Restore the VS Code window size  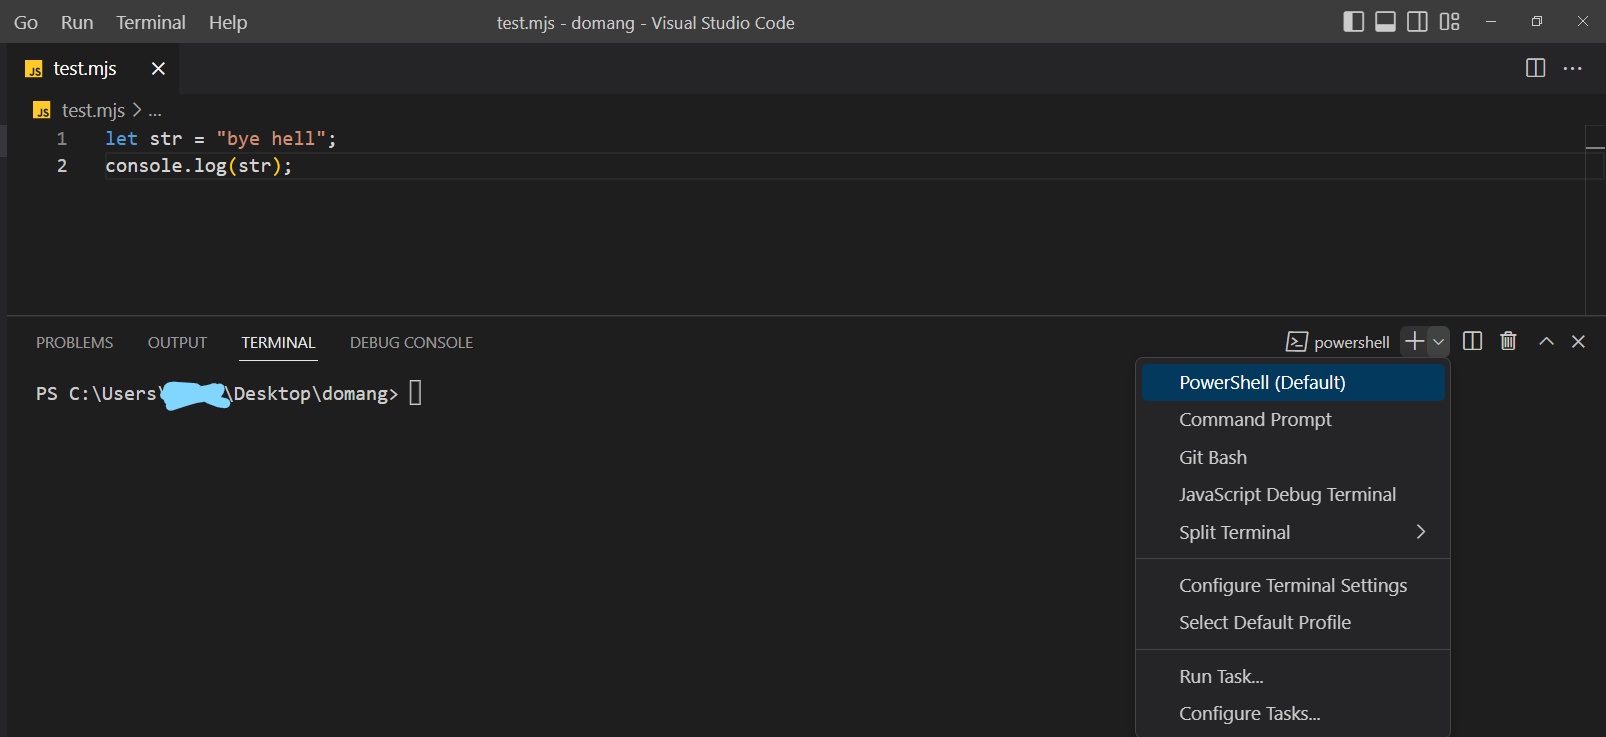1537,21
